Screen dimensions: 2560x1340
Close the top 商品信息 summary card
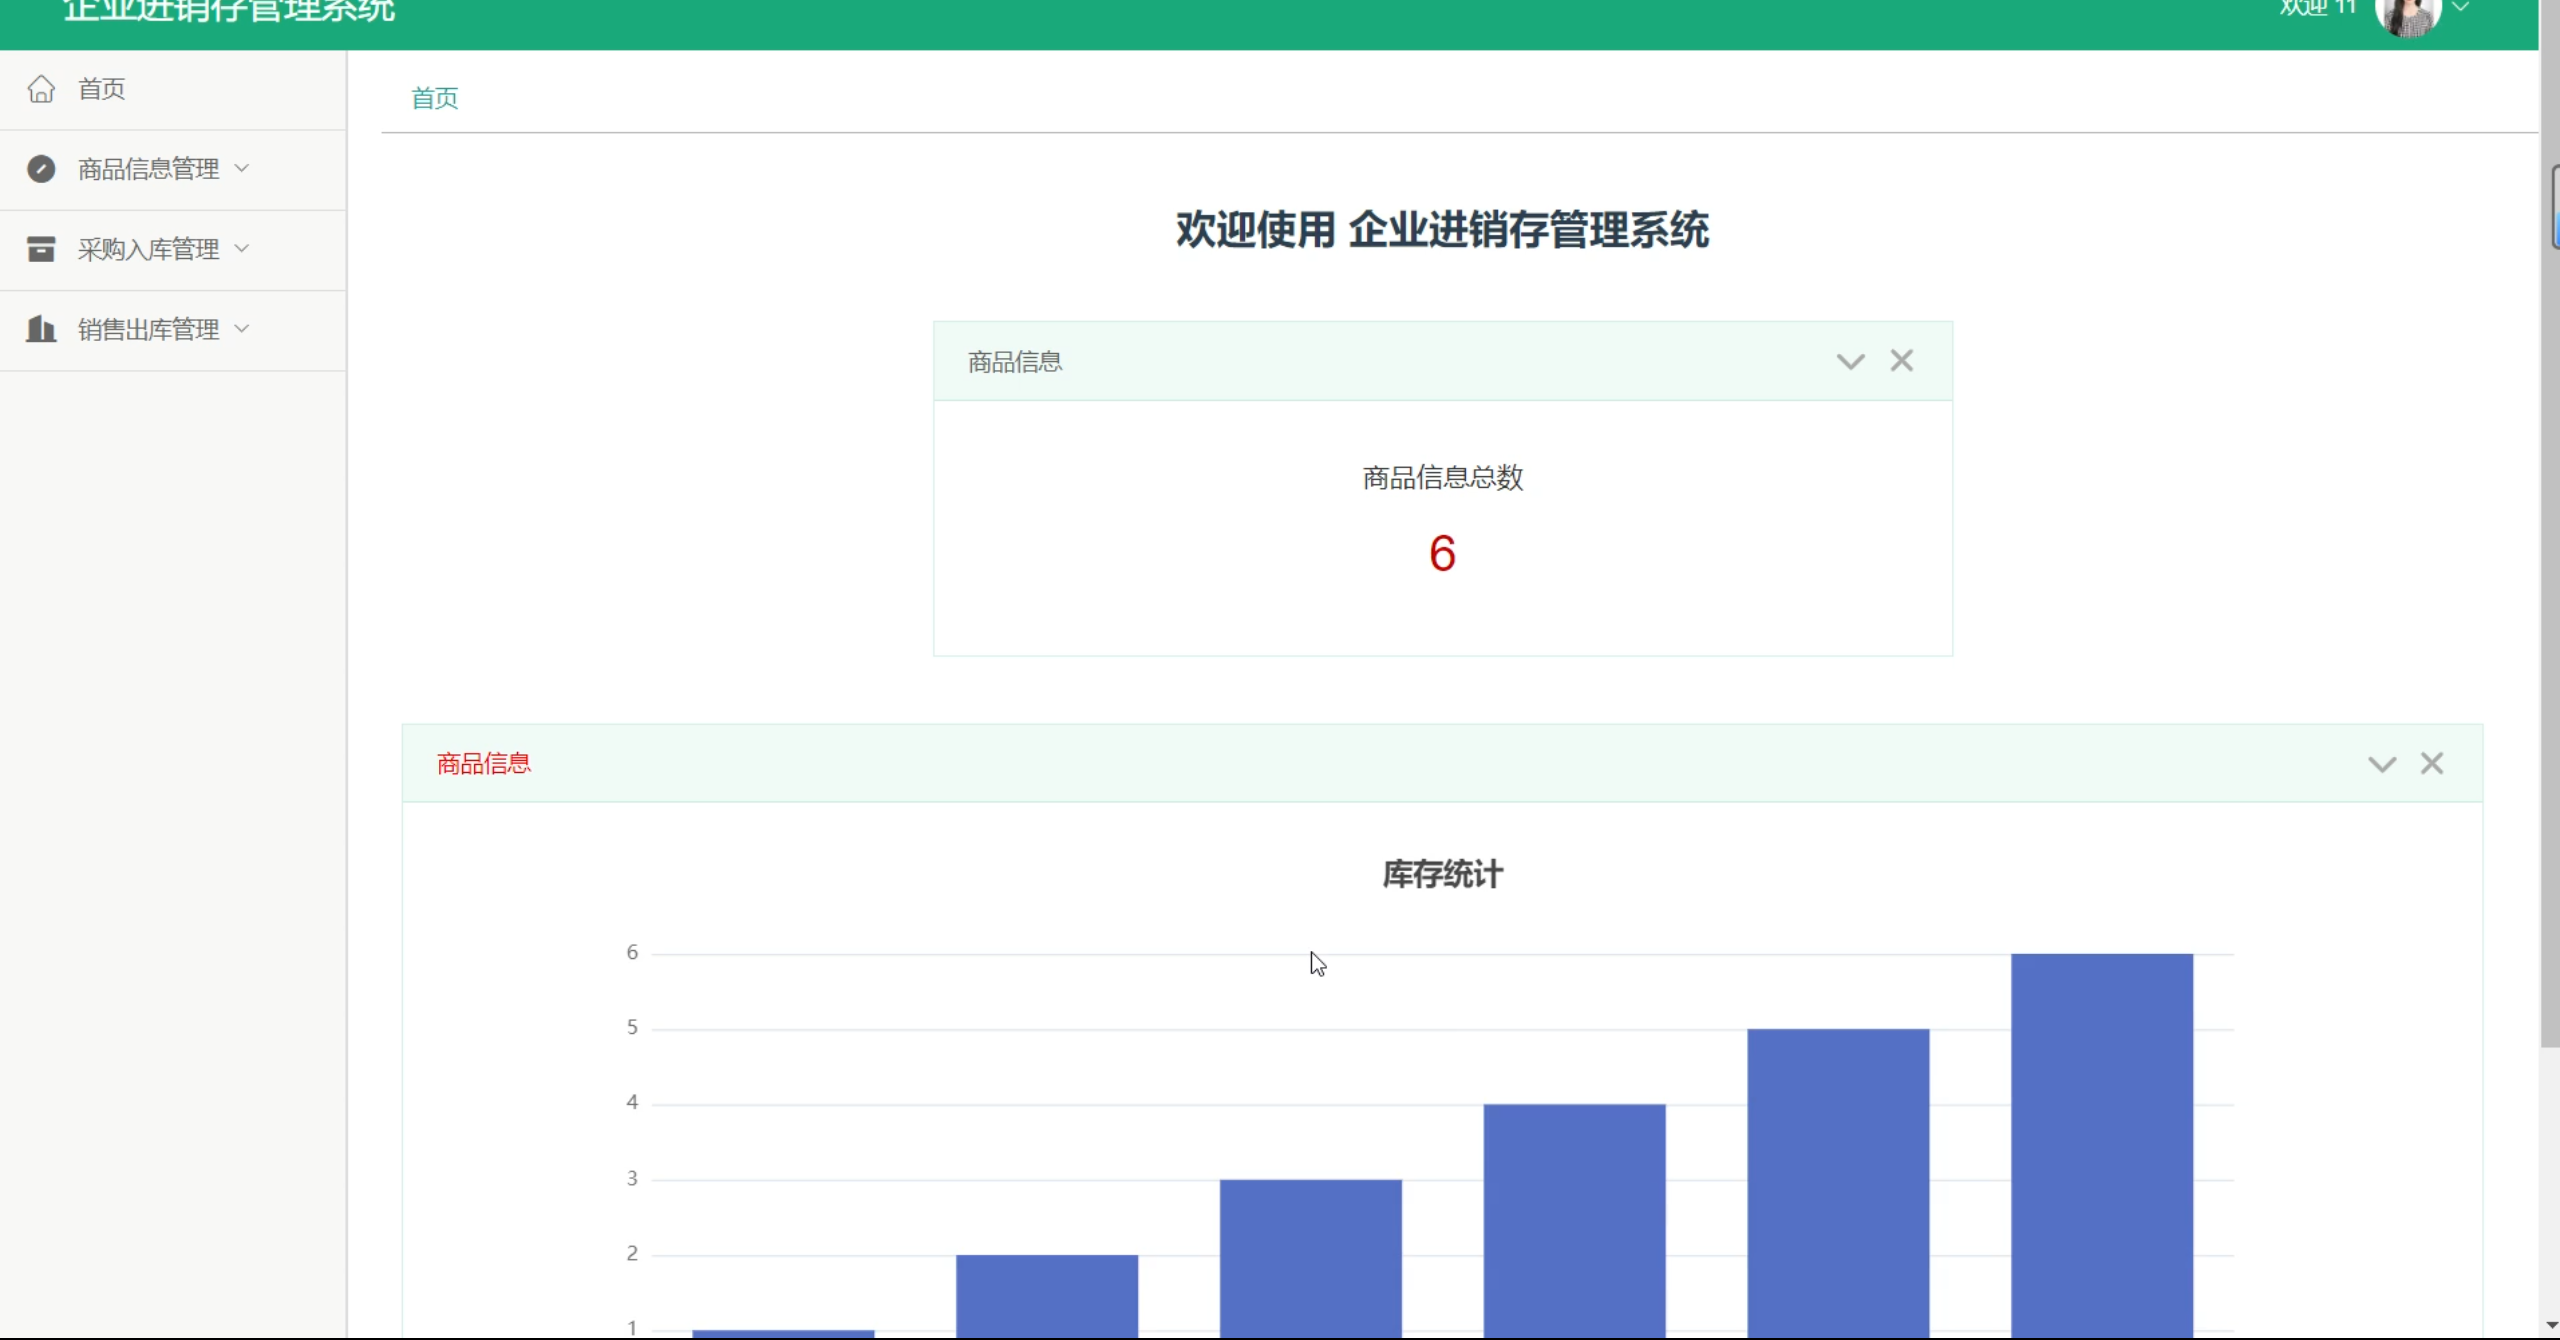[x=1901, y=361]
